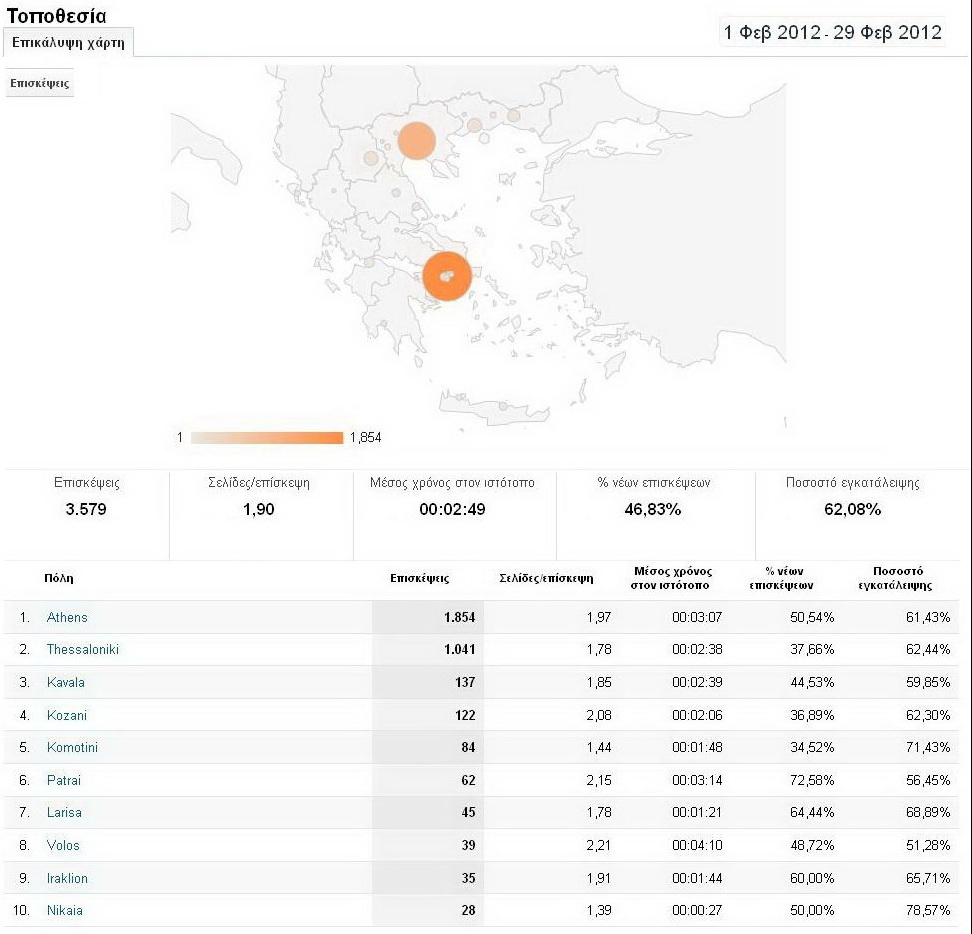Click the average time summary 00:02:49
Image resolution: width=972 pixels, height=934 pixels.
click(453, 509)
